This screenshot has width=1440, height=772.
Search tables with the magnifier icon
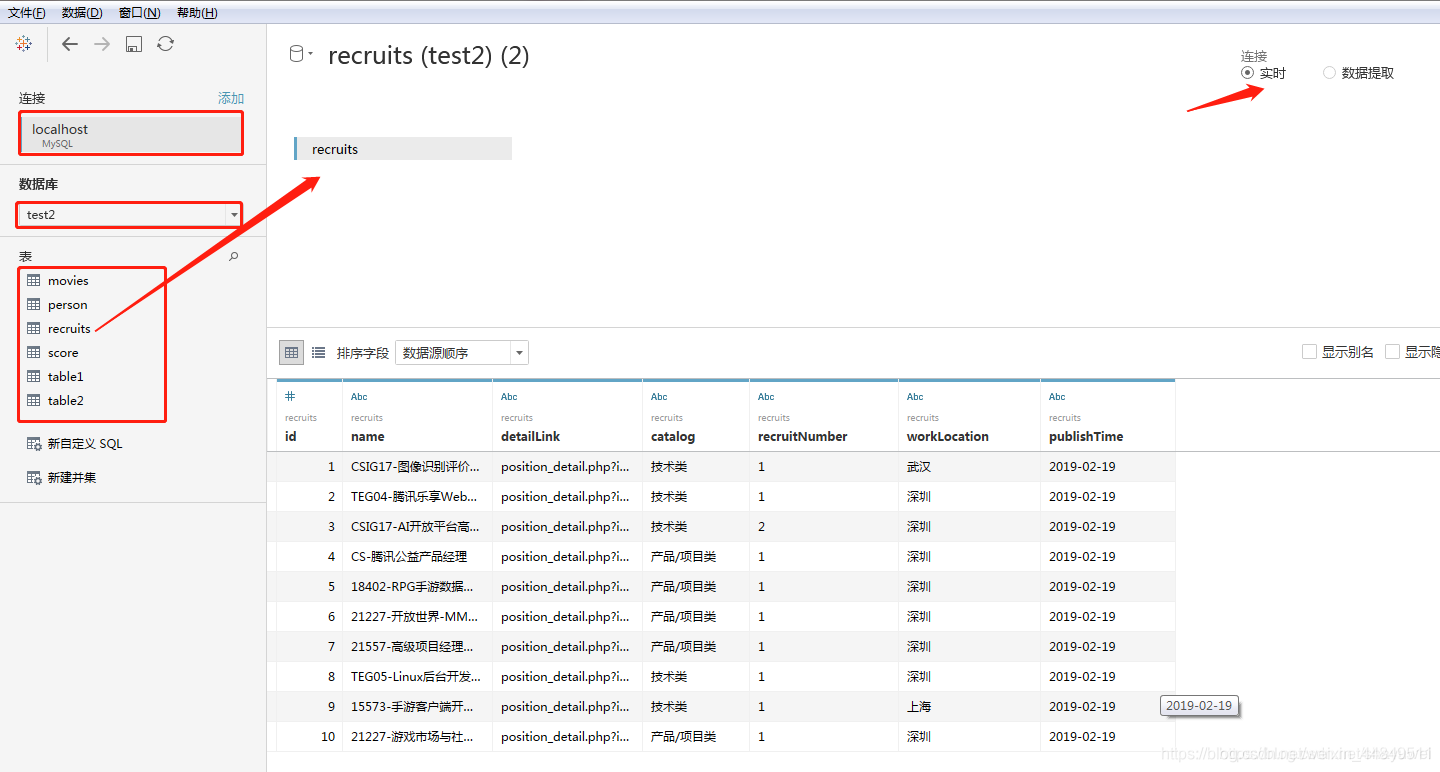[234, 257]
